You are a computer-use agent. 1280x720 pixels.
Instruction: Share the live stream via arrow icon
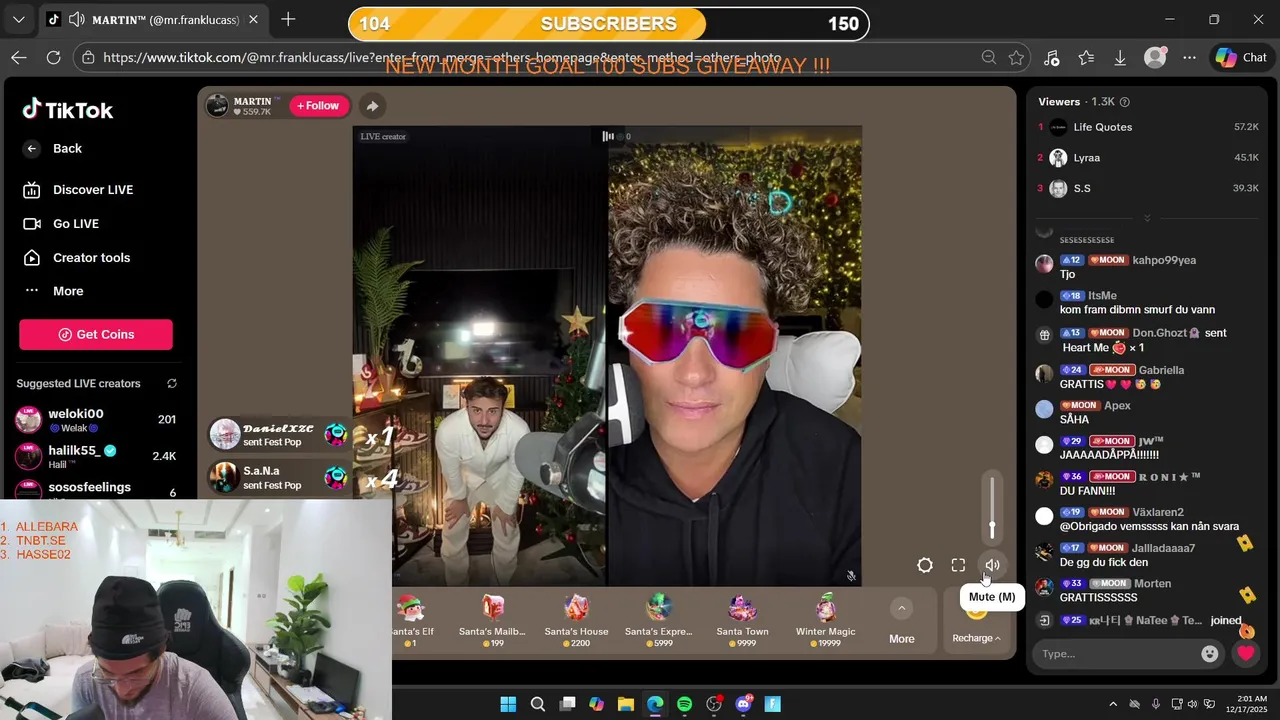(x=372, y=106)
